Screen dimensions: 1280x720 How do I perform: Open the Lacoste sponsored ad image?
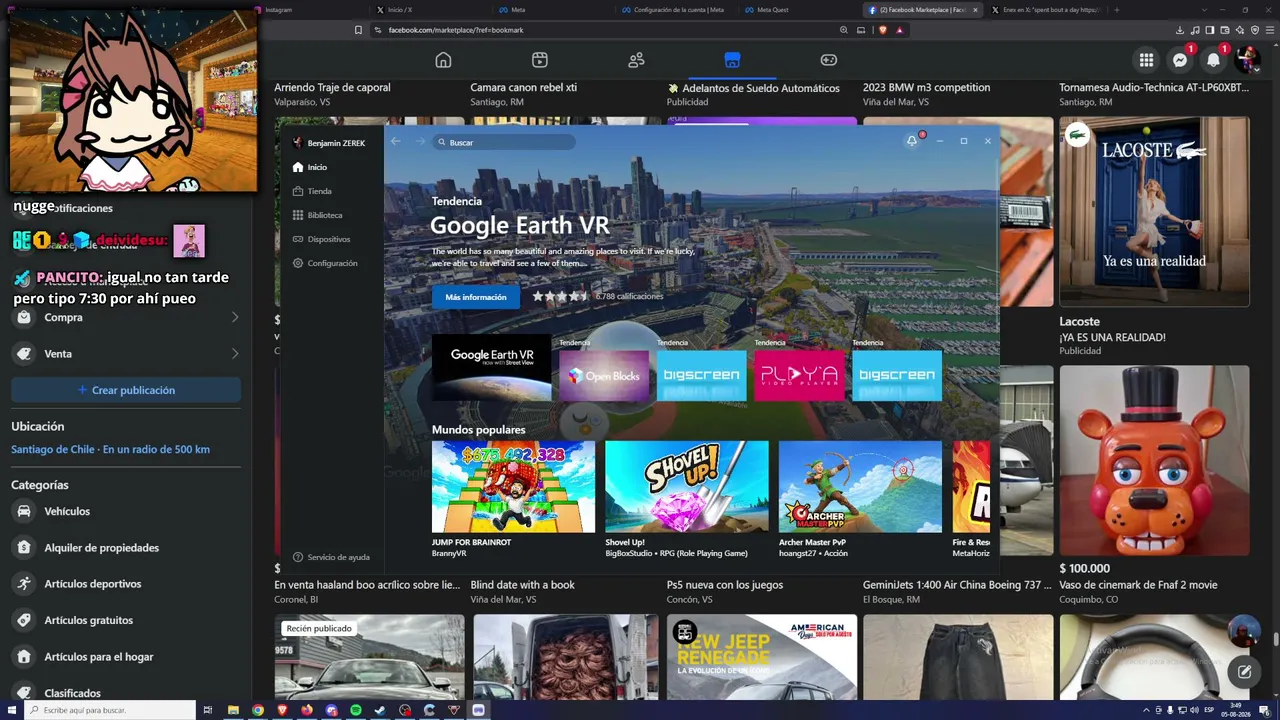[1154, 212]
